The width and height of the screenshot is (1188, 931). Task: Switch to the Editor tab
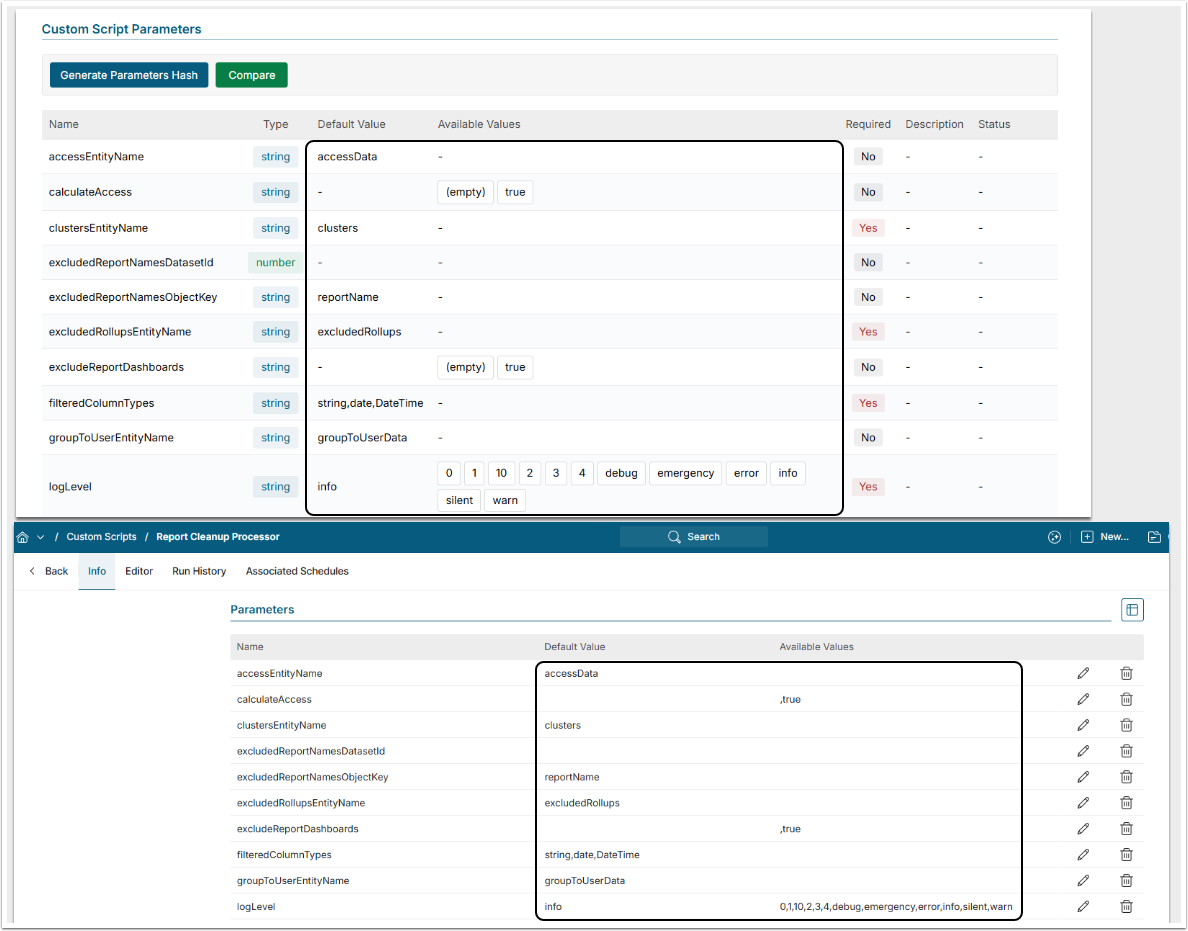(139, 571)
